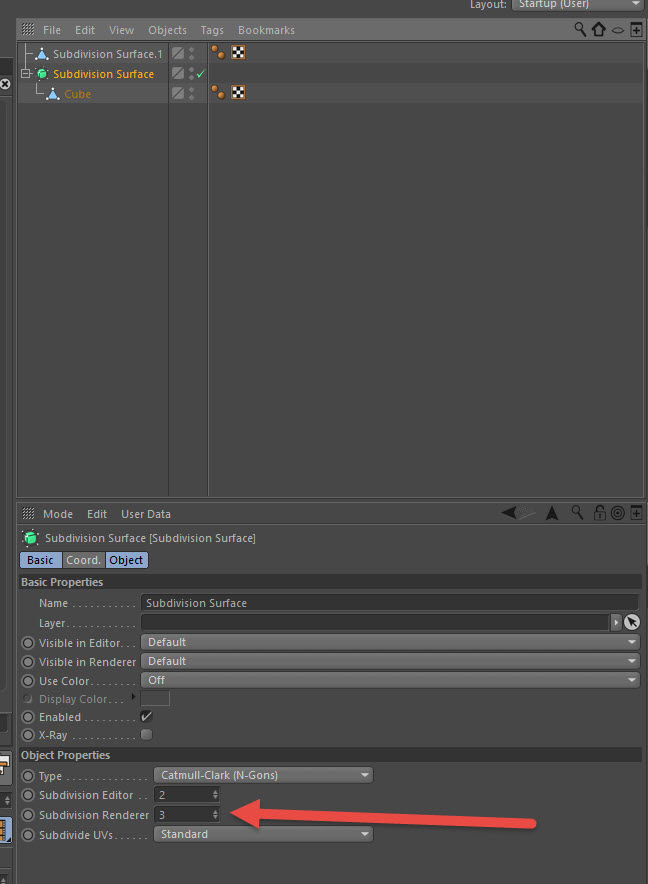648x884 pixels.
Task: Open the Layer field arrow menu
Action: pyautogui.click(x=616, y=622)
